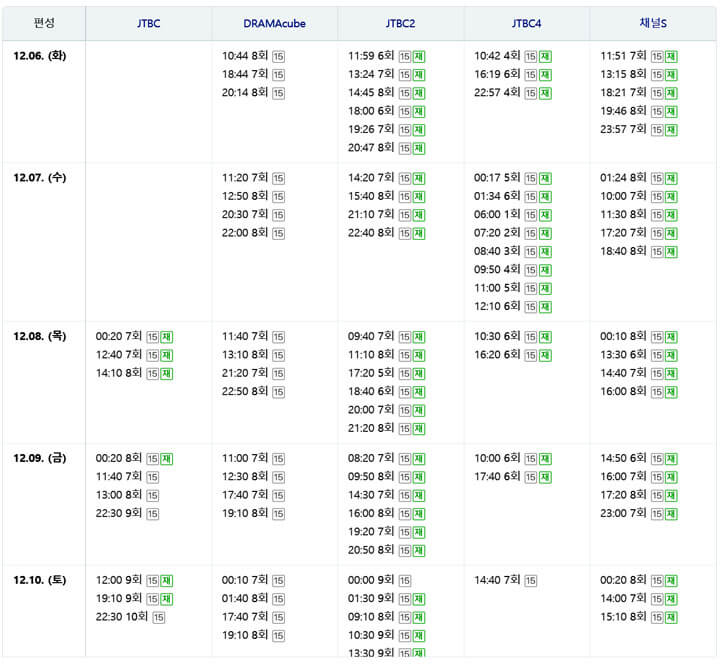The image size is (720, 665).
Task: Click the 15 rating badge beside JTBC2 15:40 8회
Action: (x=405, y=197)
